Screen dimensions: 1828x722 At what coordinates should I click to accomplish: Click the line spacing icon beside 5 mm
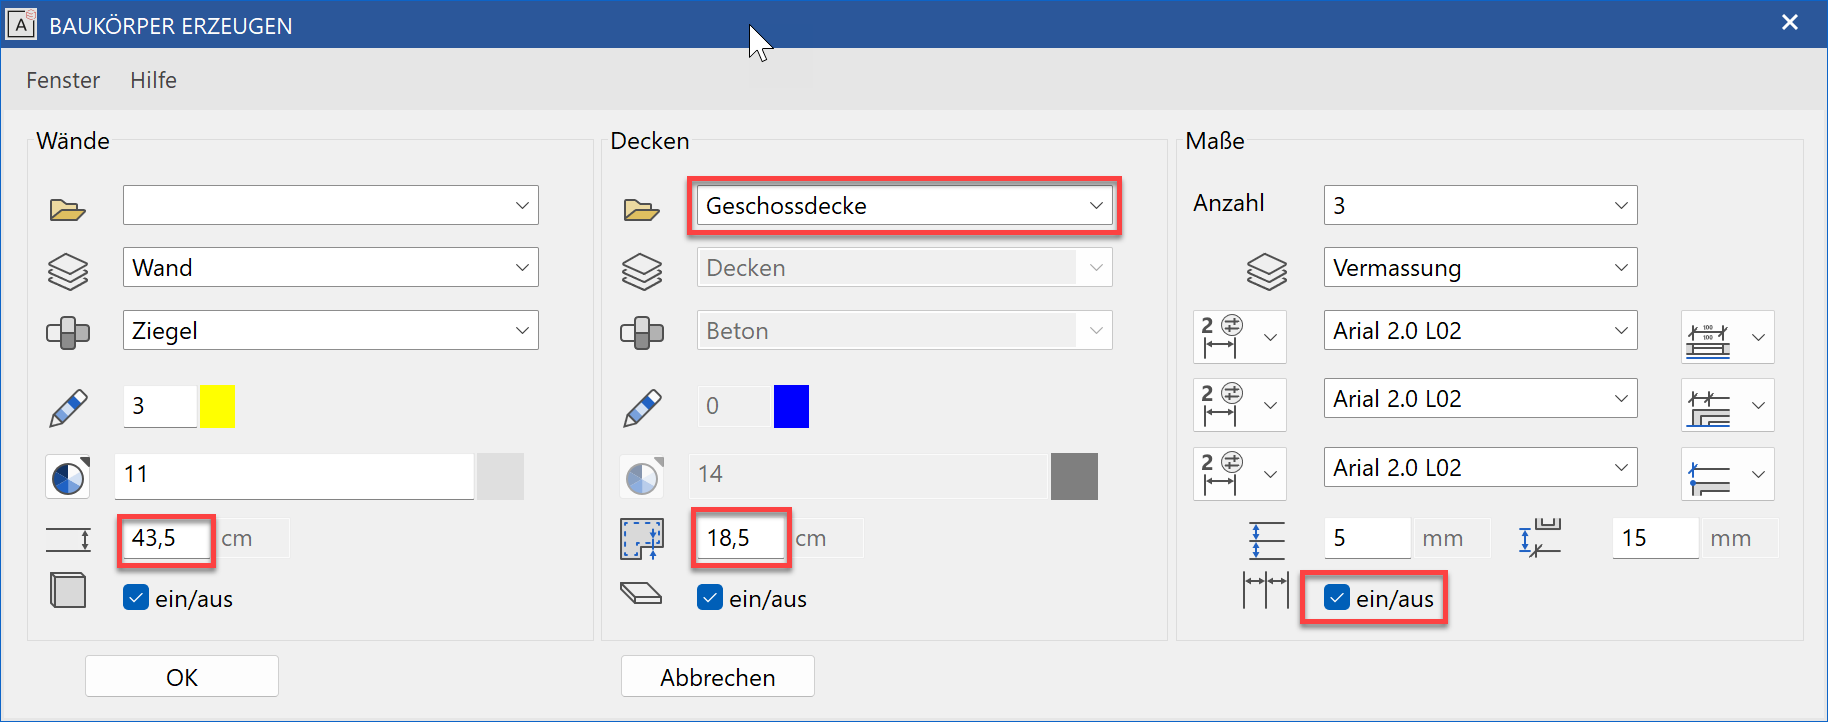(x=1266, y=540)
